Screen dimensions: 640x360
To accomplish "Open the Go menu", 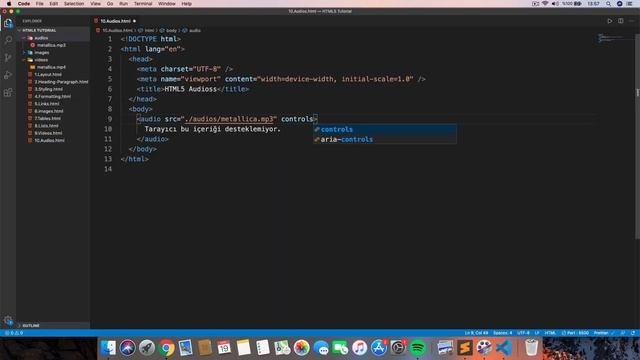I will (x=110, y=4).
